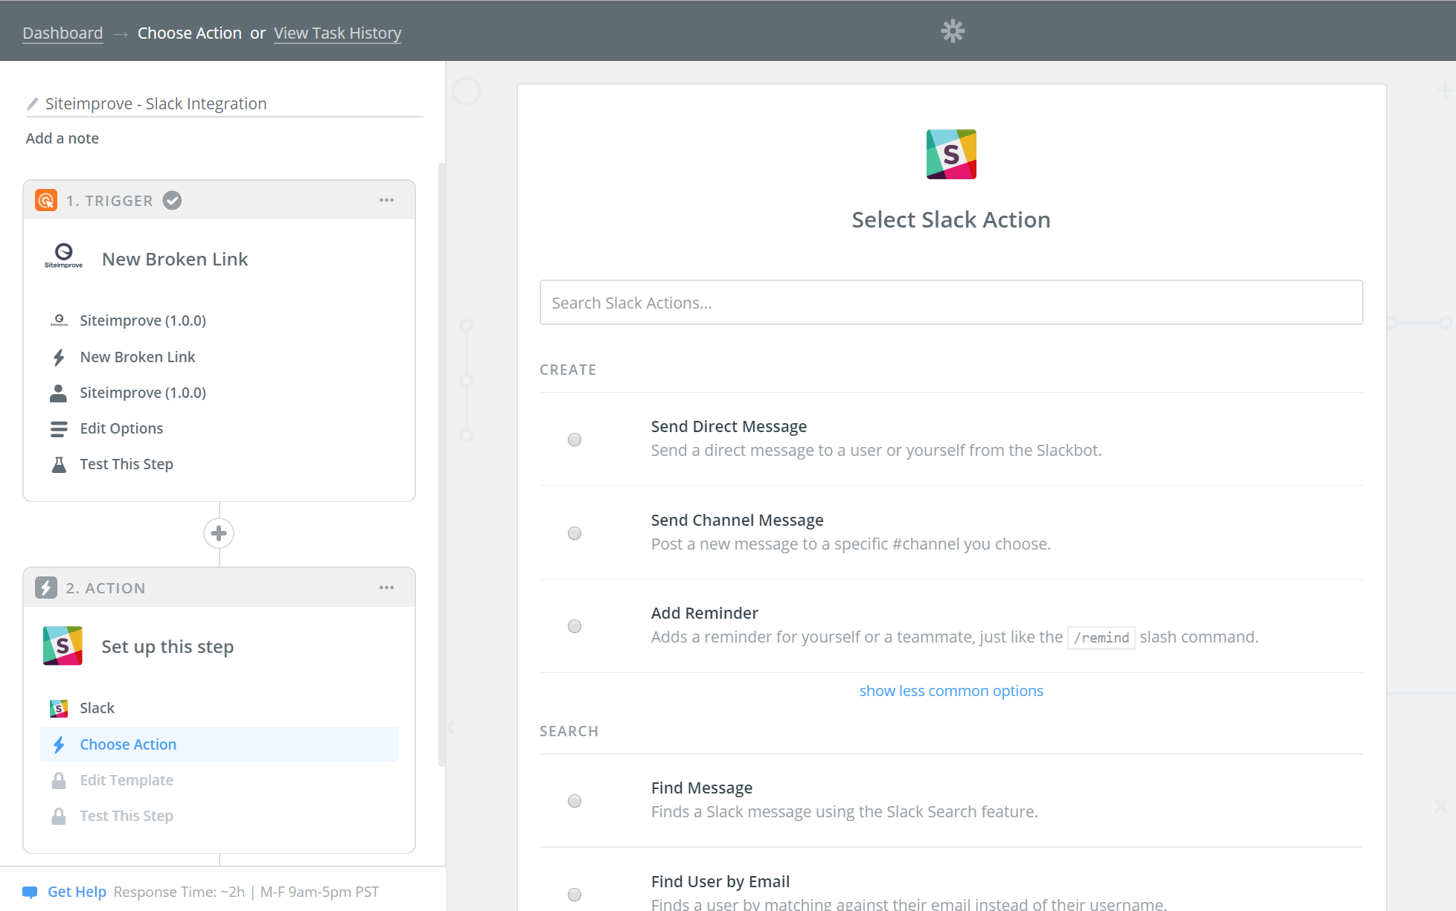
Task: Click the New Broken Link trigger heading
Action: pos(175,259)
